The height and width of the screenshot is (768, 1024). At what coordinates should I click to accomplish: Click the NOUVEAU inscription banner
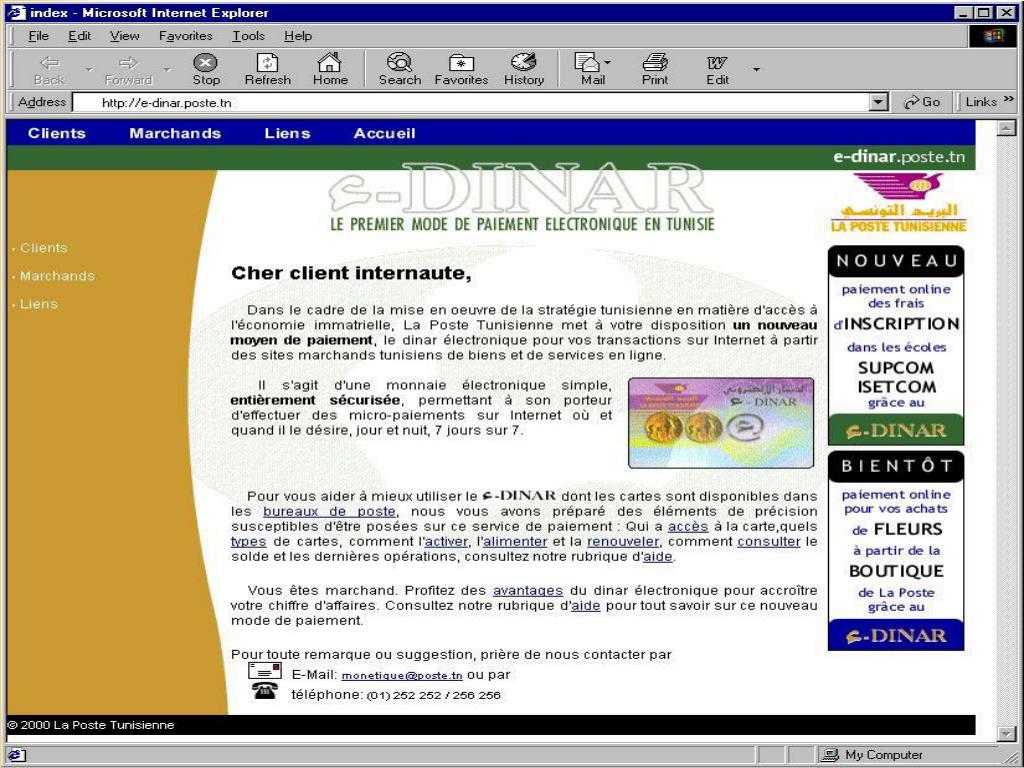coord(896,345)
